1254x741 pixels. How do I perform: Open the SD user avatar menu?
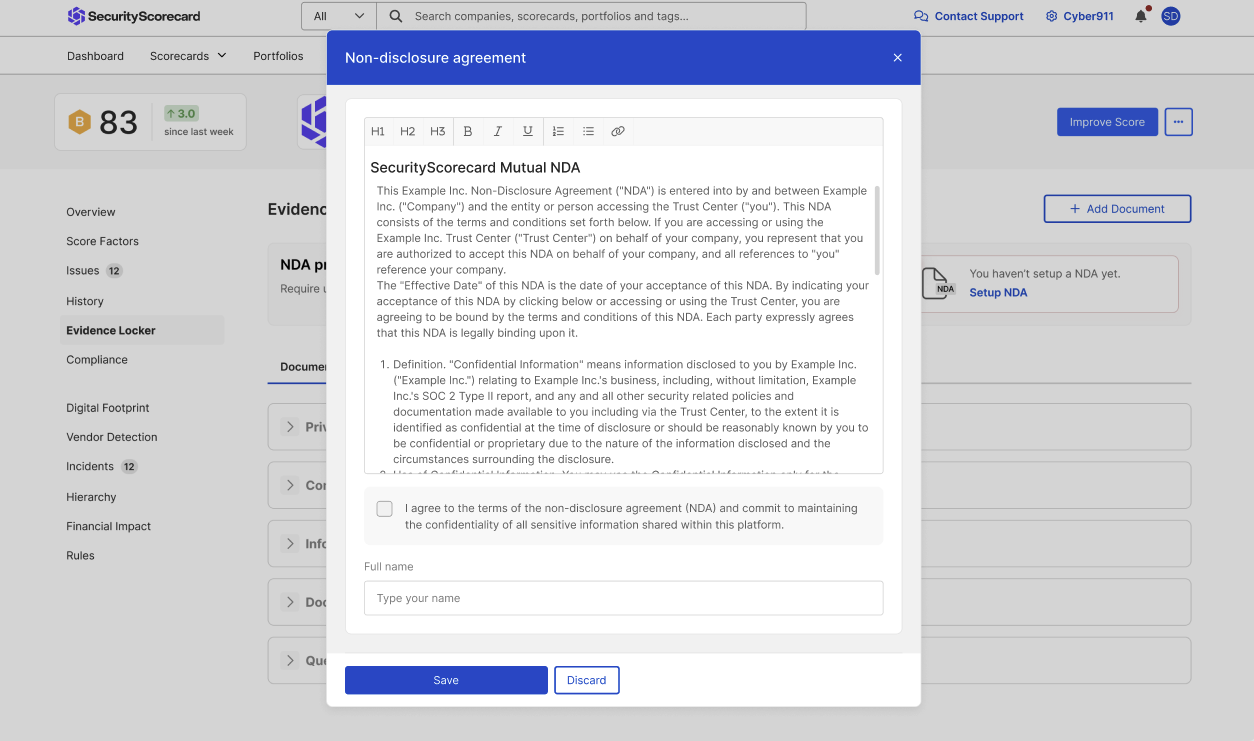pyautogui.click(x=1171, y=16)
